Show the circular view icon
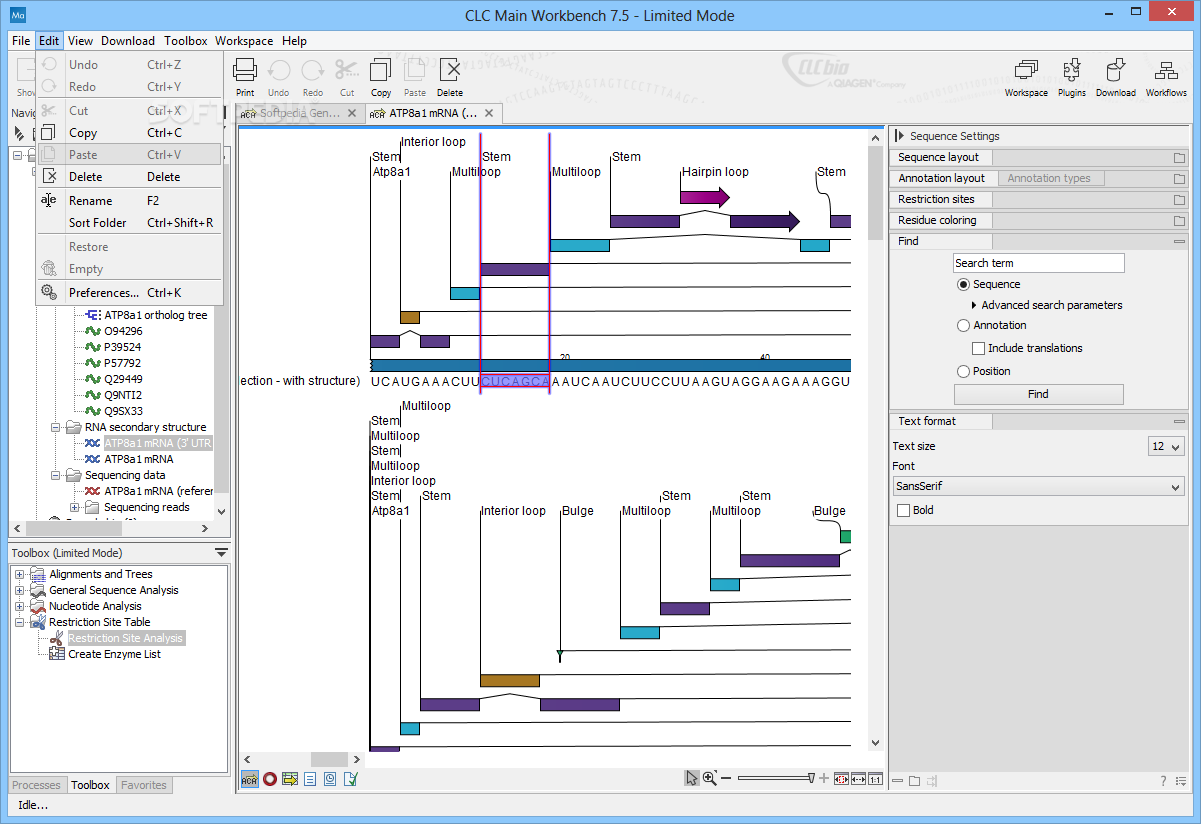 click(x=270, y=779)
